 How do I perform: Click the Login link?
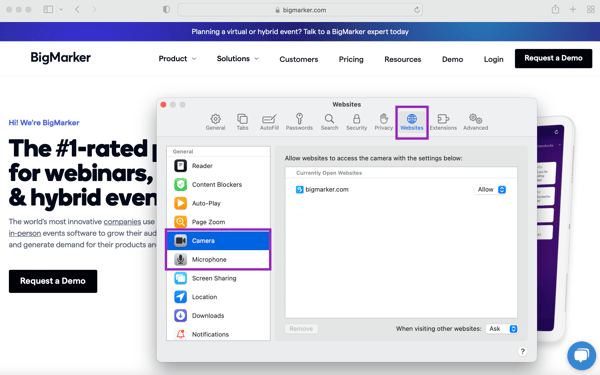[493, 59]
